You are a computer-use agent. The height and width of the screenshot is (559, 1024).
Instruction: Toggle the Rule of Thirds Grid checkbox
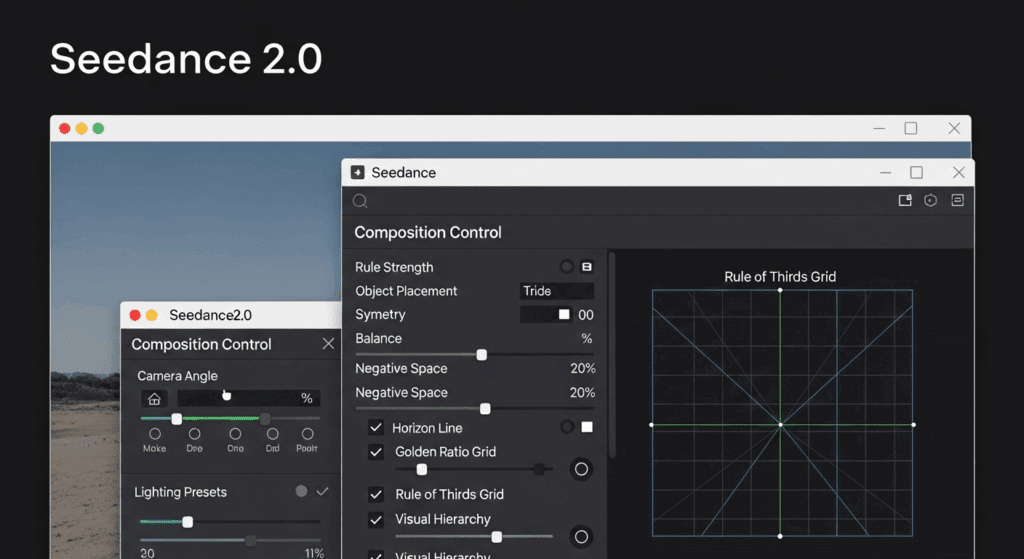376,494
